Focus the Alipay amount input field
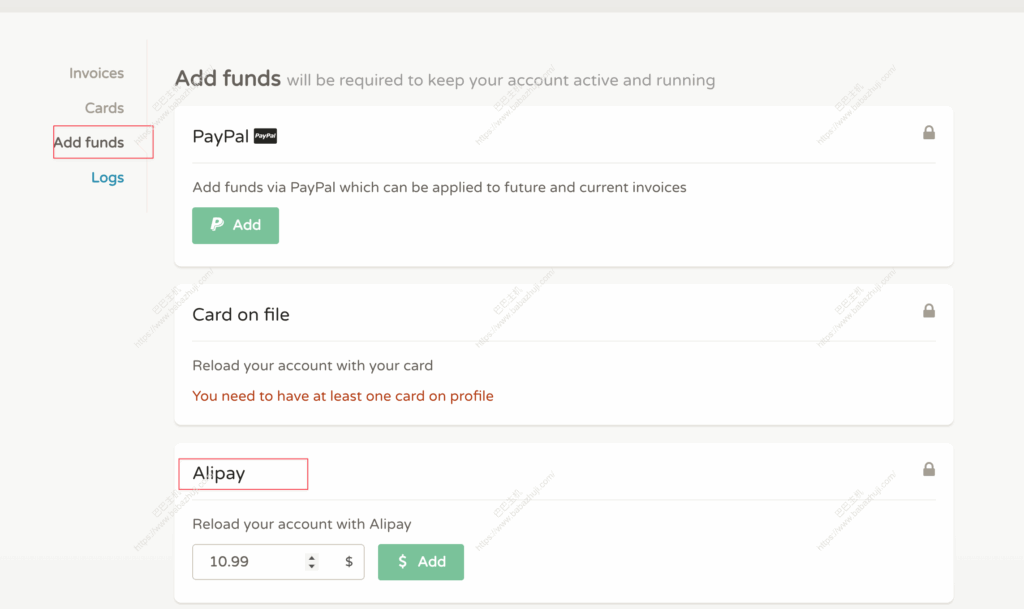The width and height of the screenshot is (1024, 609). [250, 562]
